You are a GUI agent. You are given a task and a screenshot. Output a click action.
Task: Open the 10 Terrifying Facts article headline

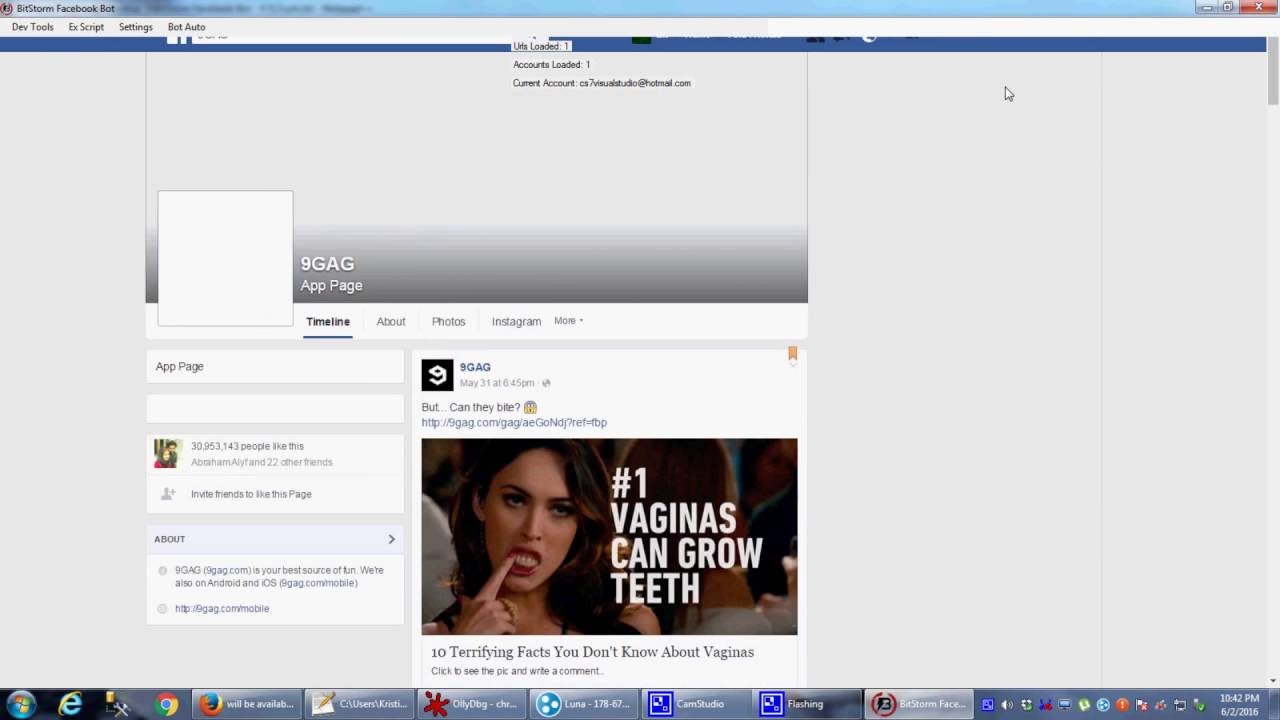click(592, 652)
